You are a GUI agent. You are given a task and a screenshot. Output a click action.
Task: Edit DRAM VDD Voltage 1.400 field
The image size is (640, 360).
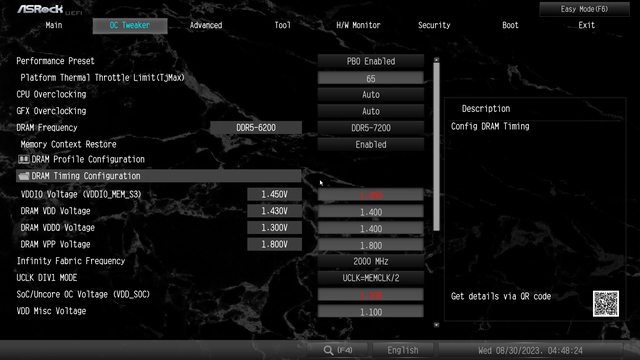371,212
